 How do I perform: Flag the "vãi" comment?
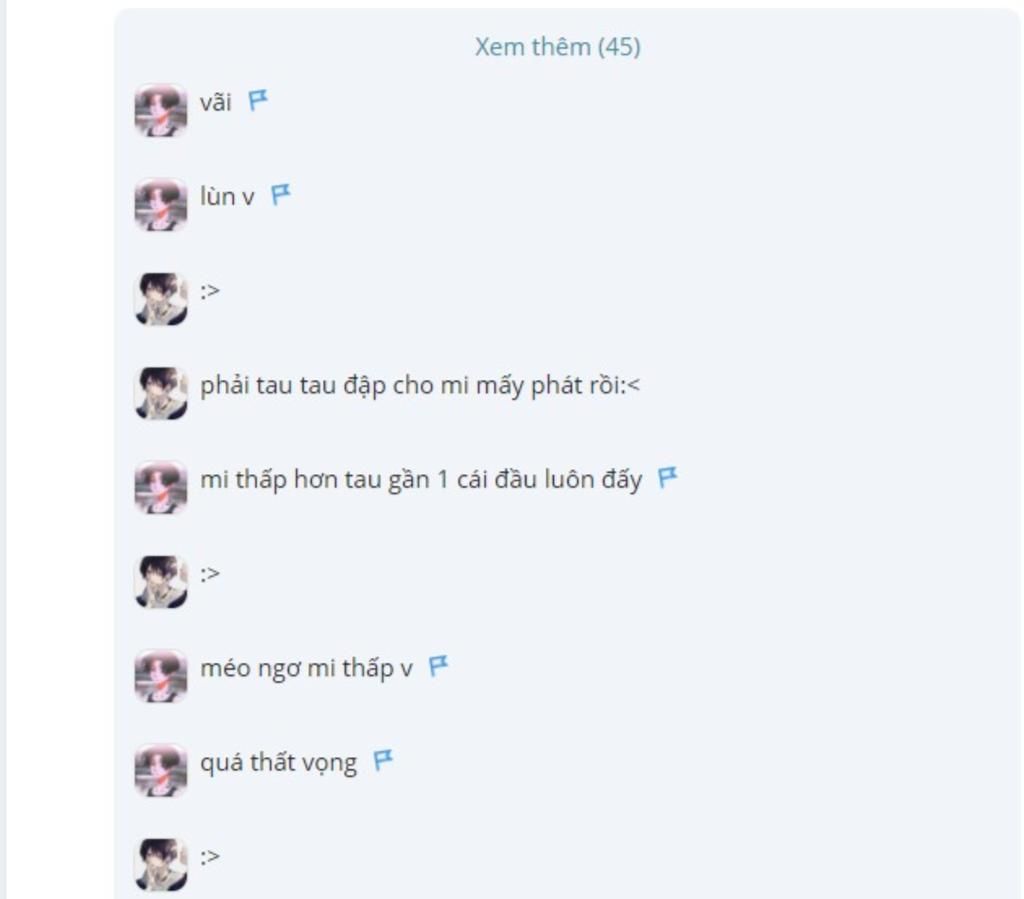pos(258,101)
